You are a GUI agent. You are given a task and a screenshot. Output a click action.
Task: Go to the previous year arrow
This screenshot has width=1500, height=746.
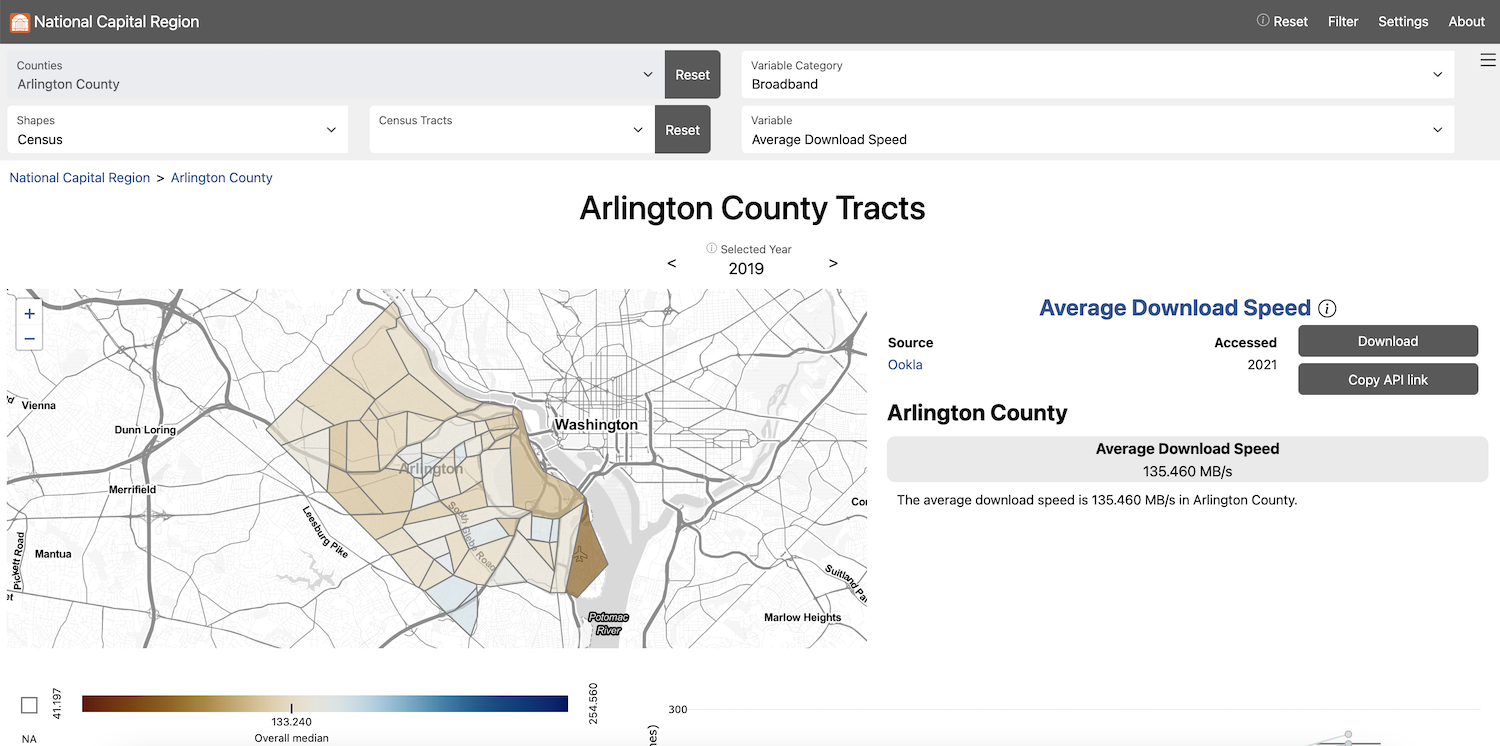(x=671, y=263)
